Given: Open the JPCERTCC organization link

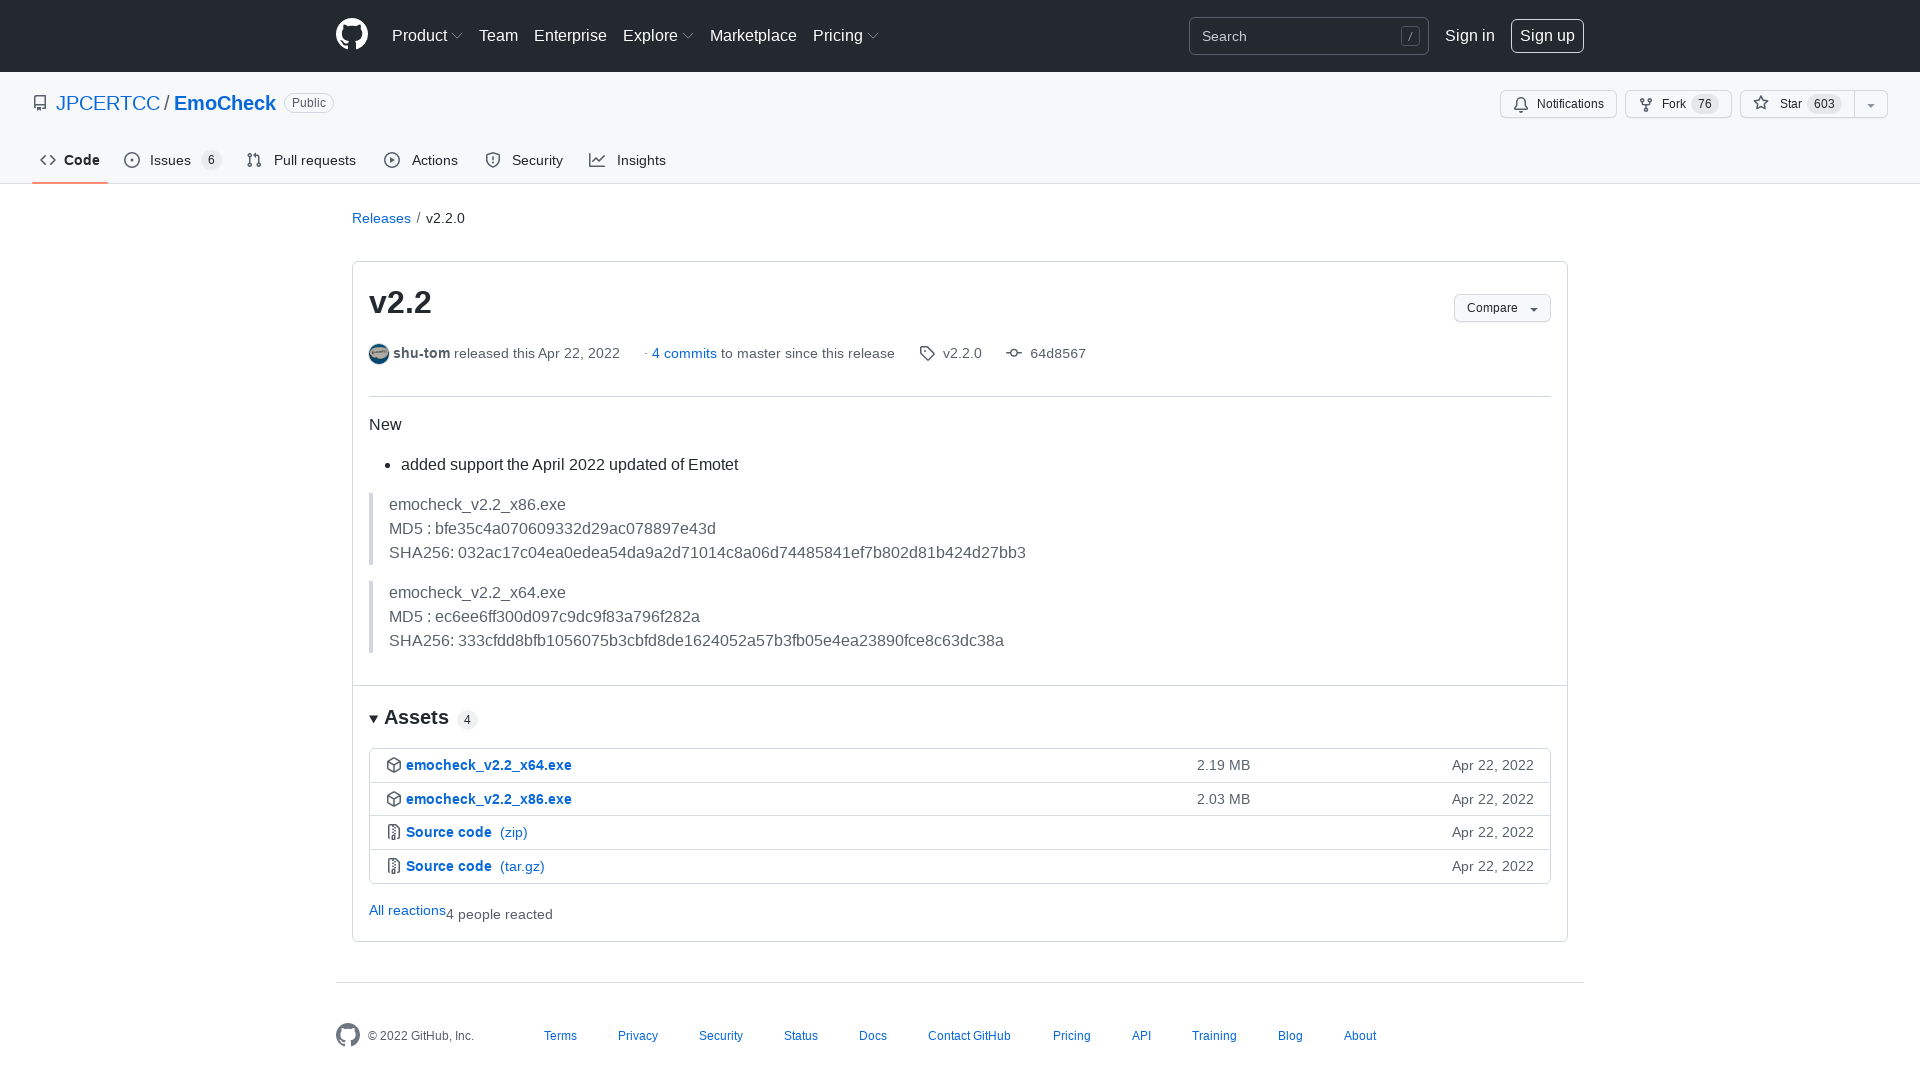Looking at the screenshot, I should pyautogui.click(x=108, y=103).
